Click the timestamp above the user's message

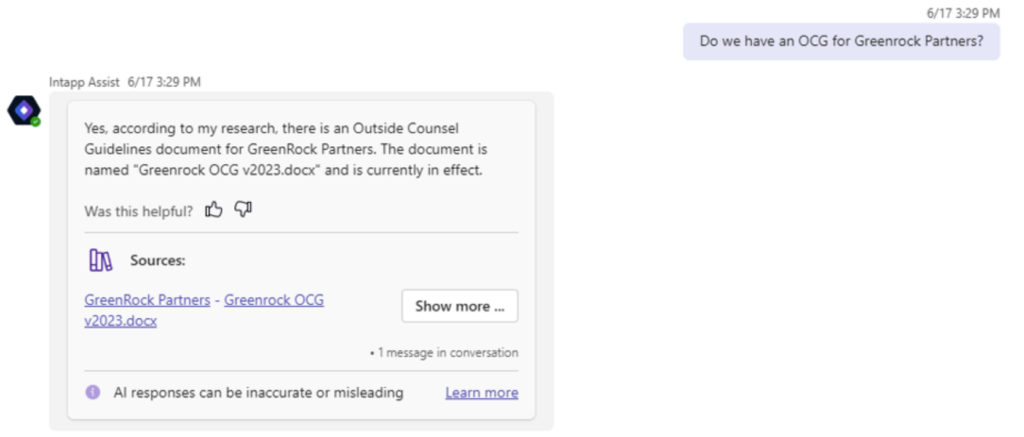click(963, 13)
